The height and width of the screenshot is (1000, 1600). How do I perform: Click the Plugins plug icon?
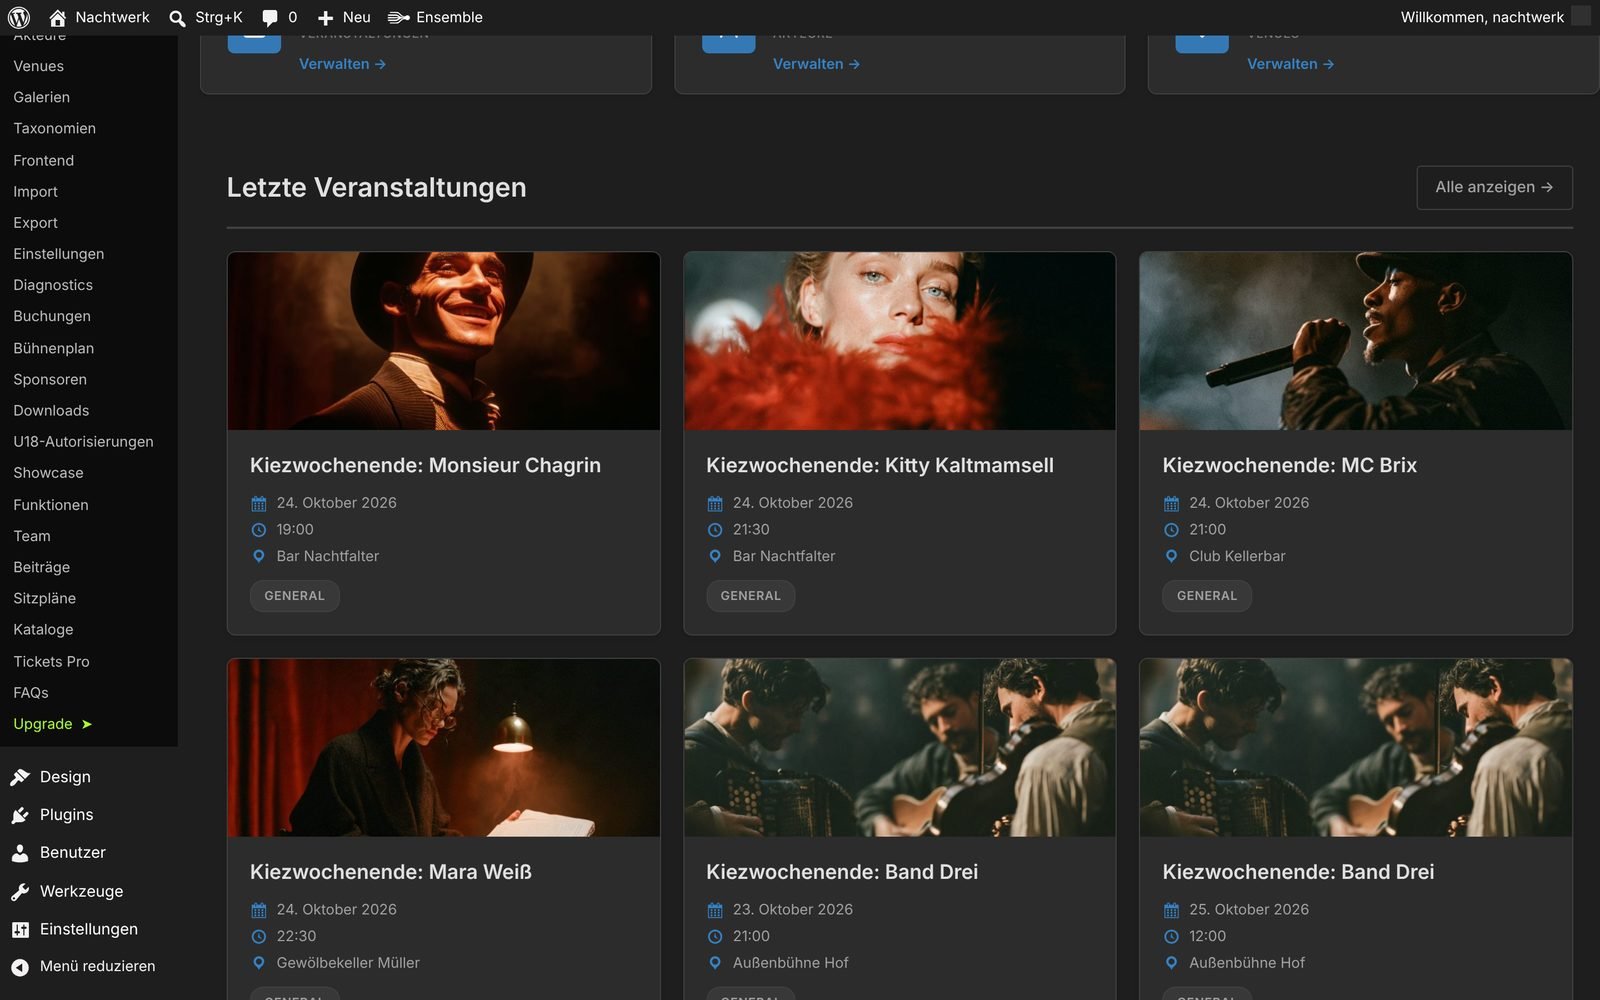(20, 815)
